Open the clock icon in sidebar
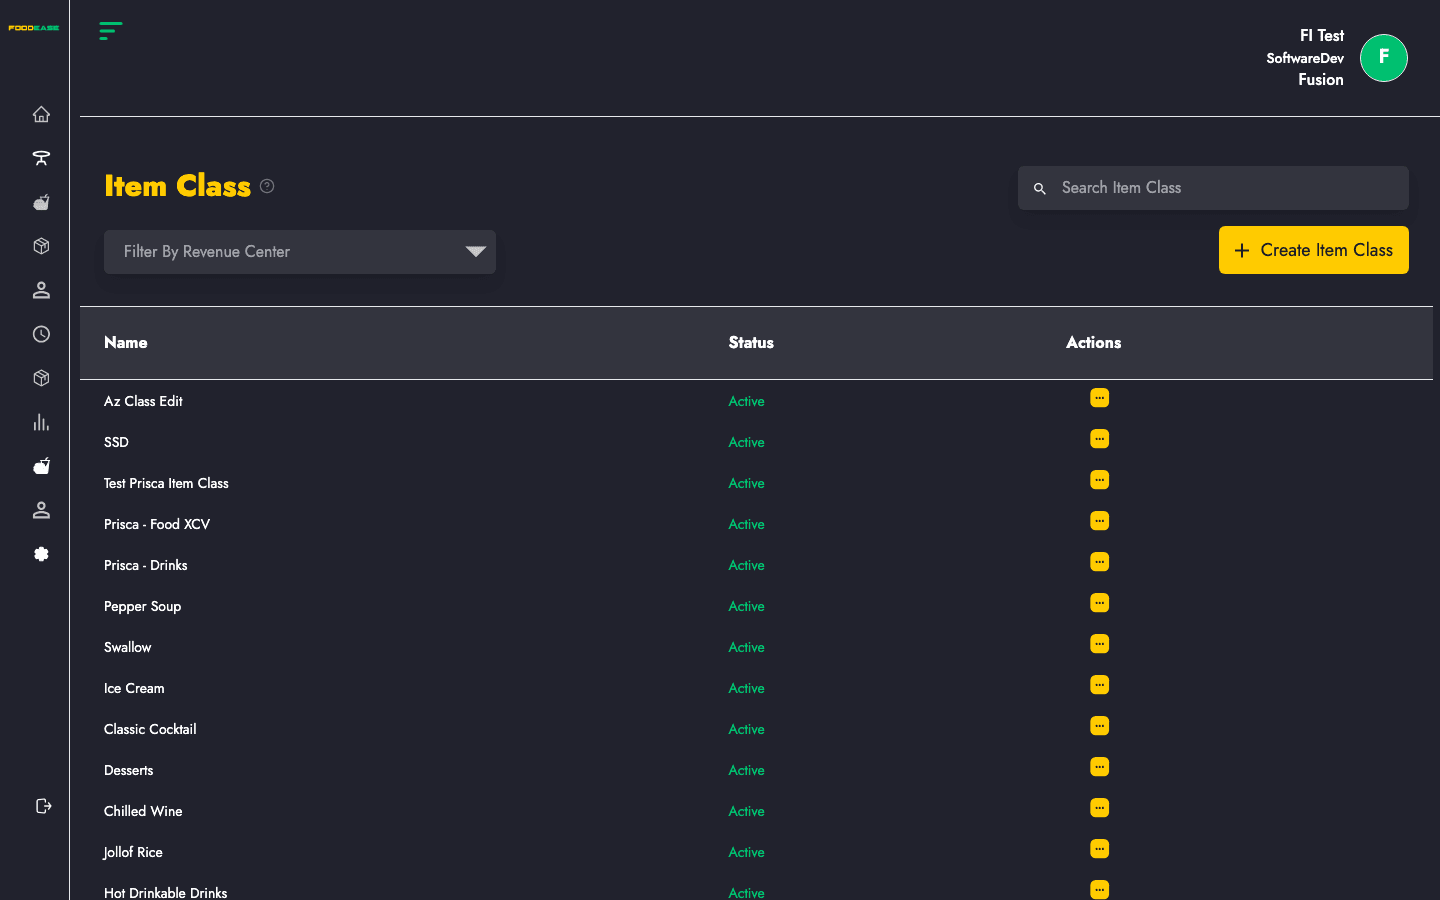This screenshot has width=1440, height=900. 41,334
